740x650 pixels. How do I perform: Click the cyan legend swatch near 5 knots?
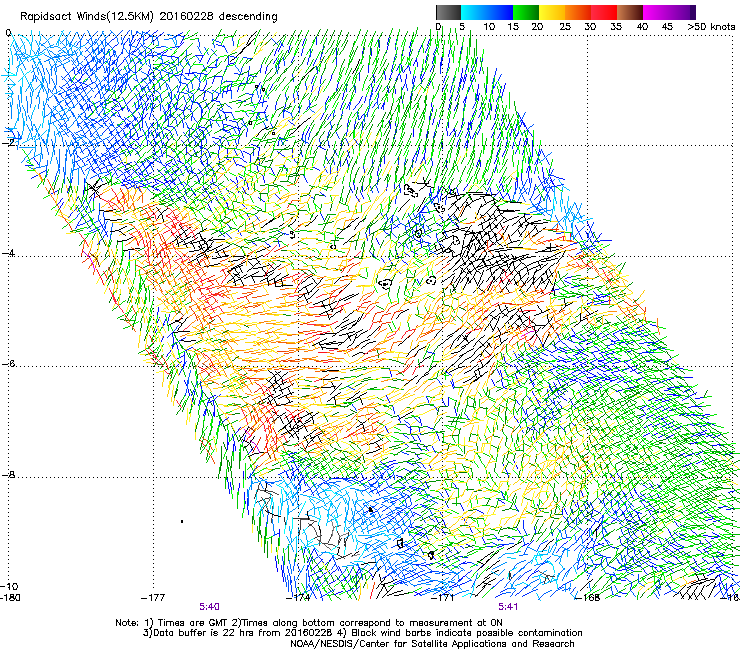coord(474,12)
